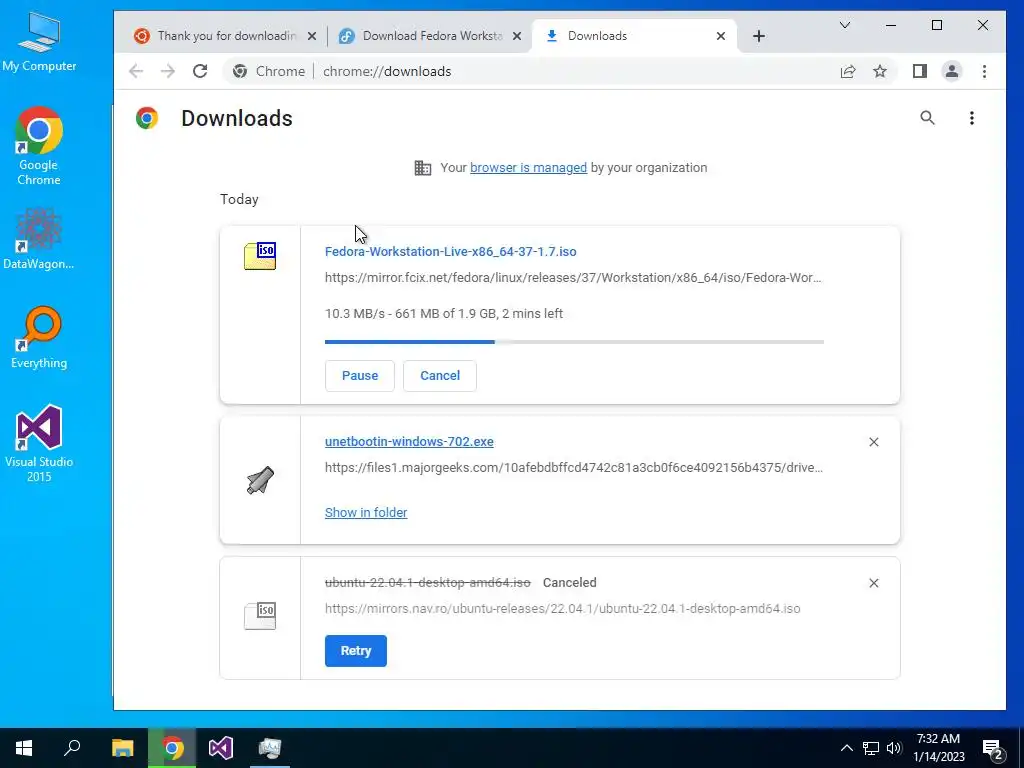Open the 'browser is managed' link

click(528, 168)
